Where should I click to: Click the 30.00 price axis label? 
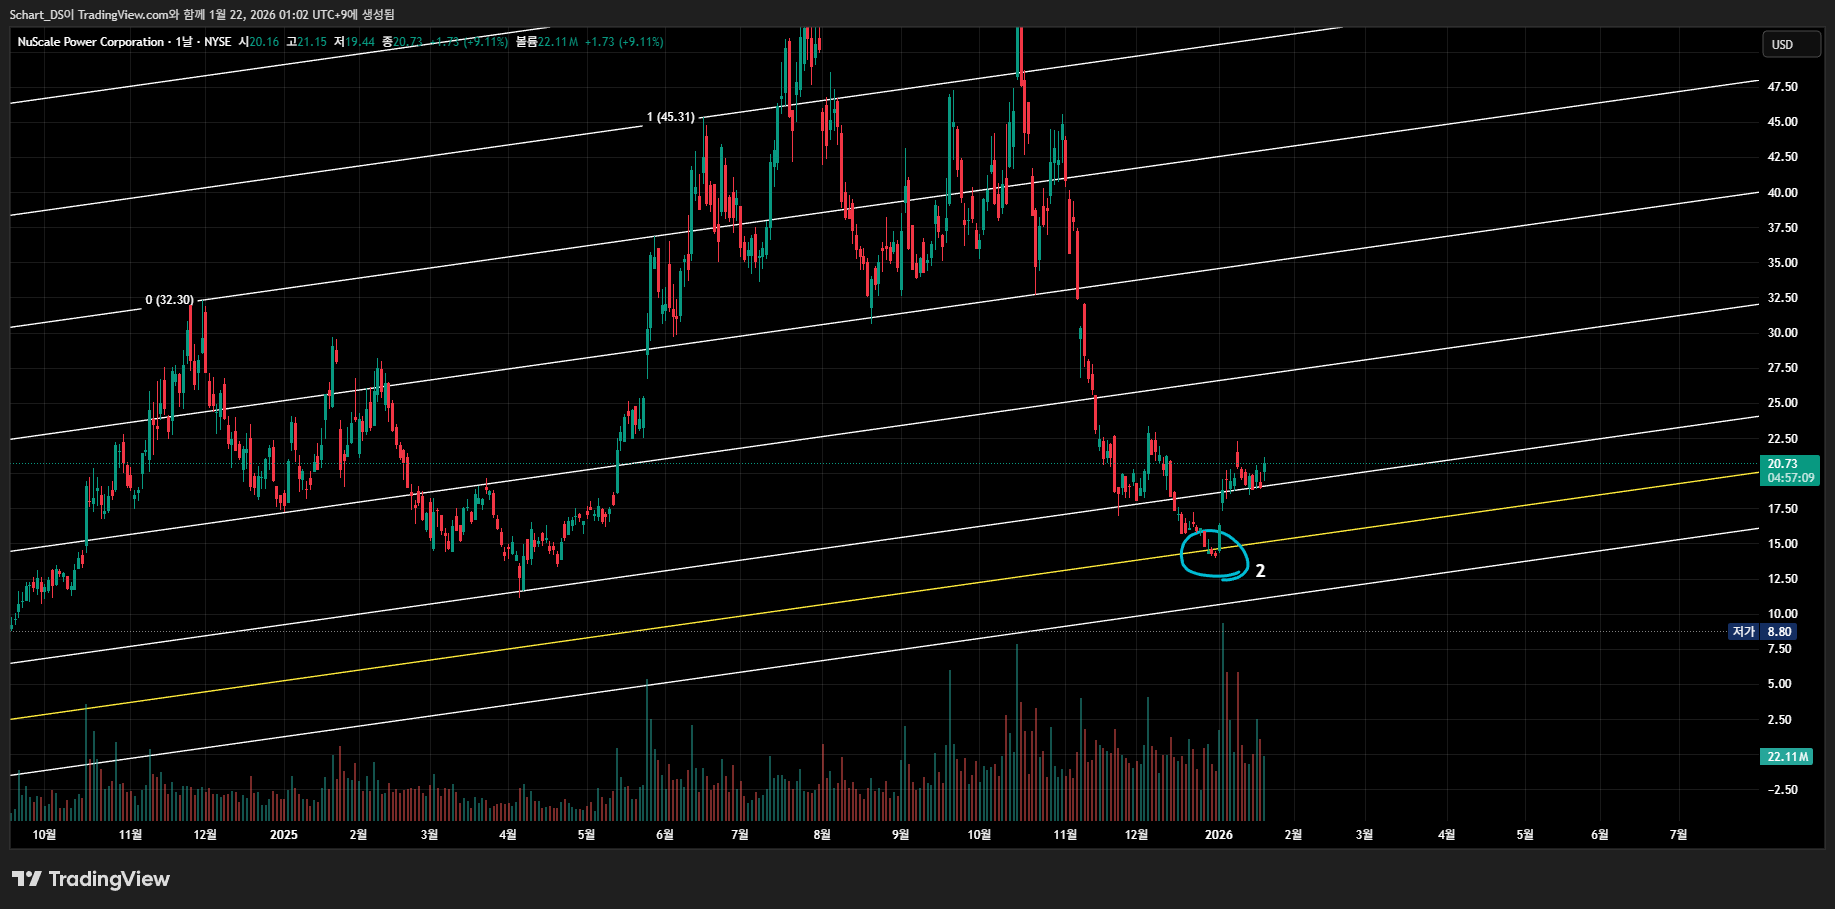click(1782, 333)
